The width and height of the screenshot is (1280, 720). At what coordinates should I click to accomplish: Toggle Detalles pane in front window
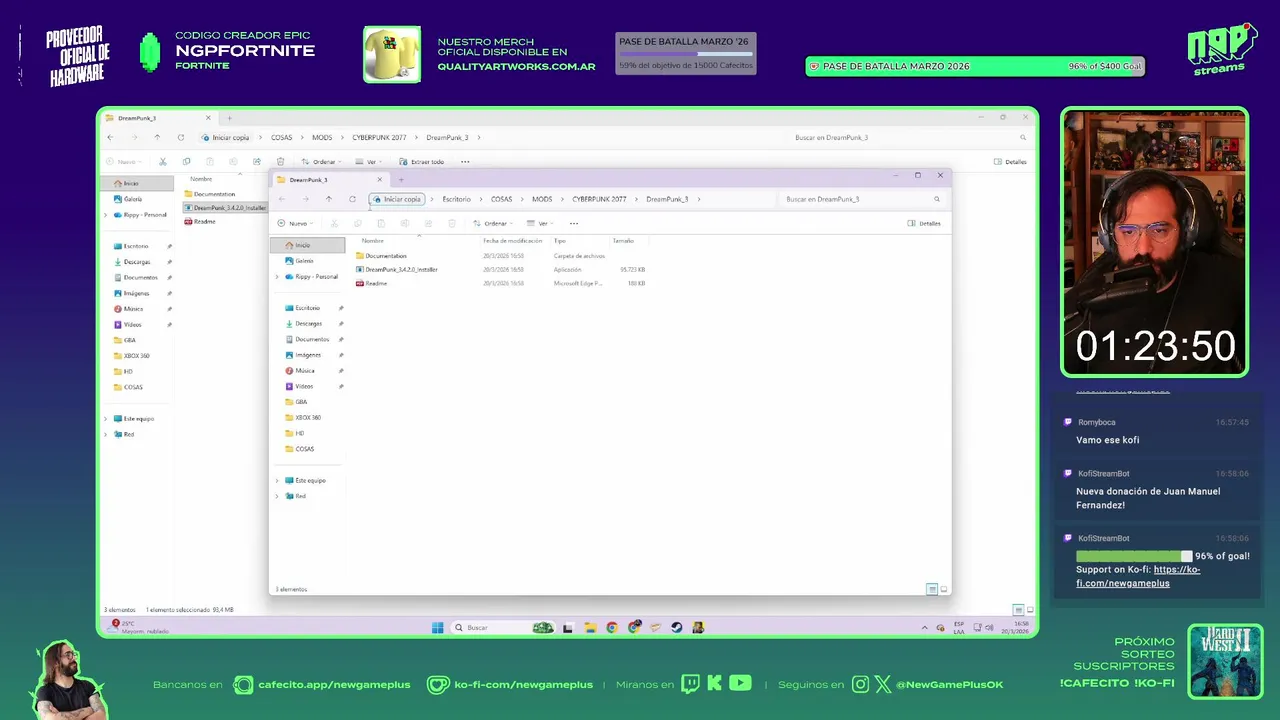point(924,223)
